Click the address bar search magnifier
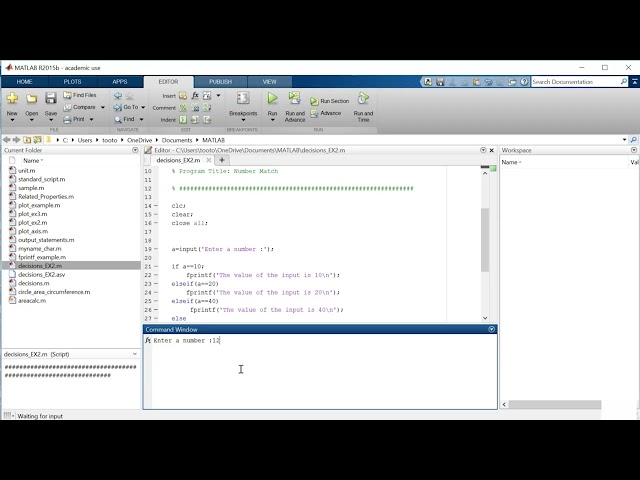The width and height of the screenshot is (640, 480). click(633, 140)
